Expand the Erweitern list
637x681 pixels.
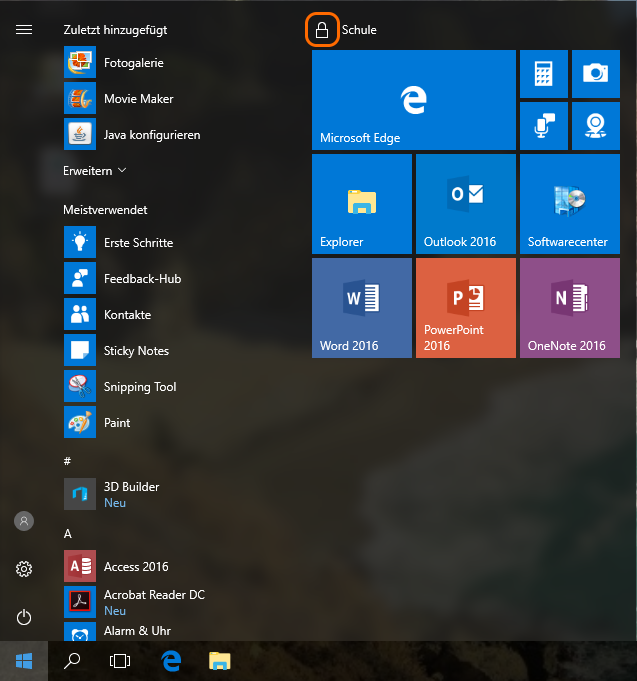pyautogui.click(x=95, y=171)
